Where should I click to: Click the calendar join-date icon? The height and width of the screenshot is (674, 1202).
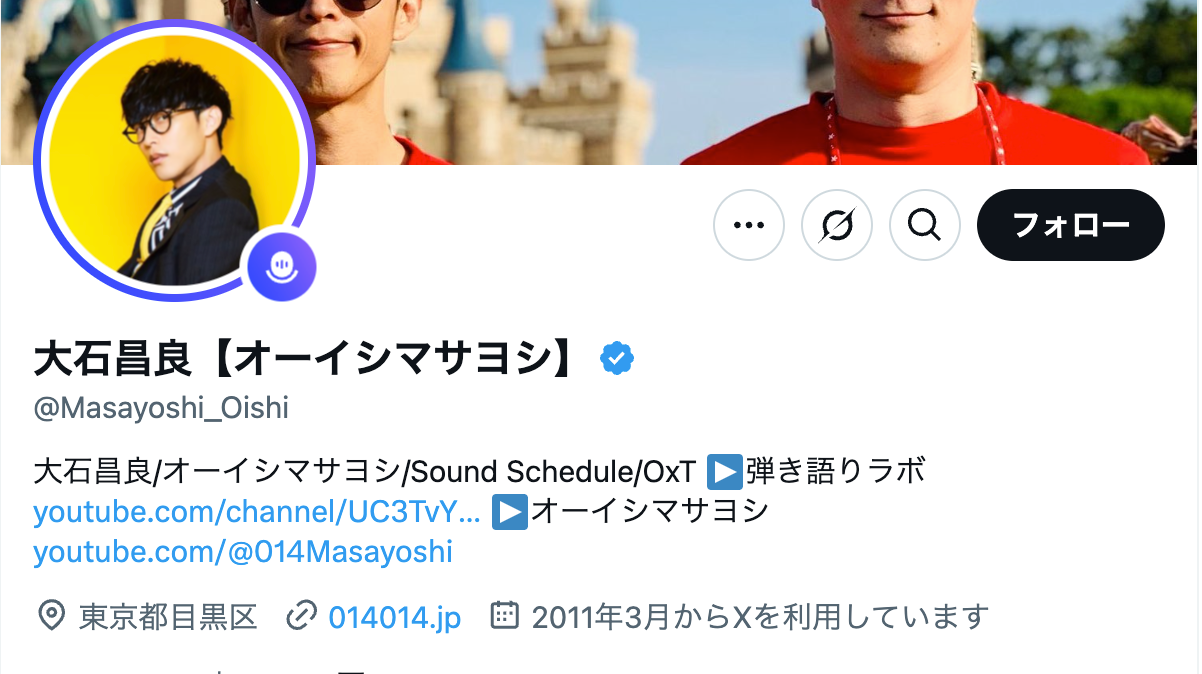pos(505,615)
